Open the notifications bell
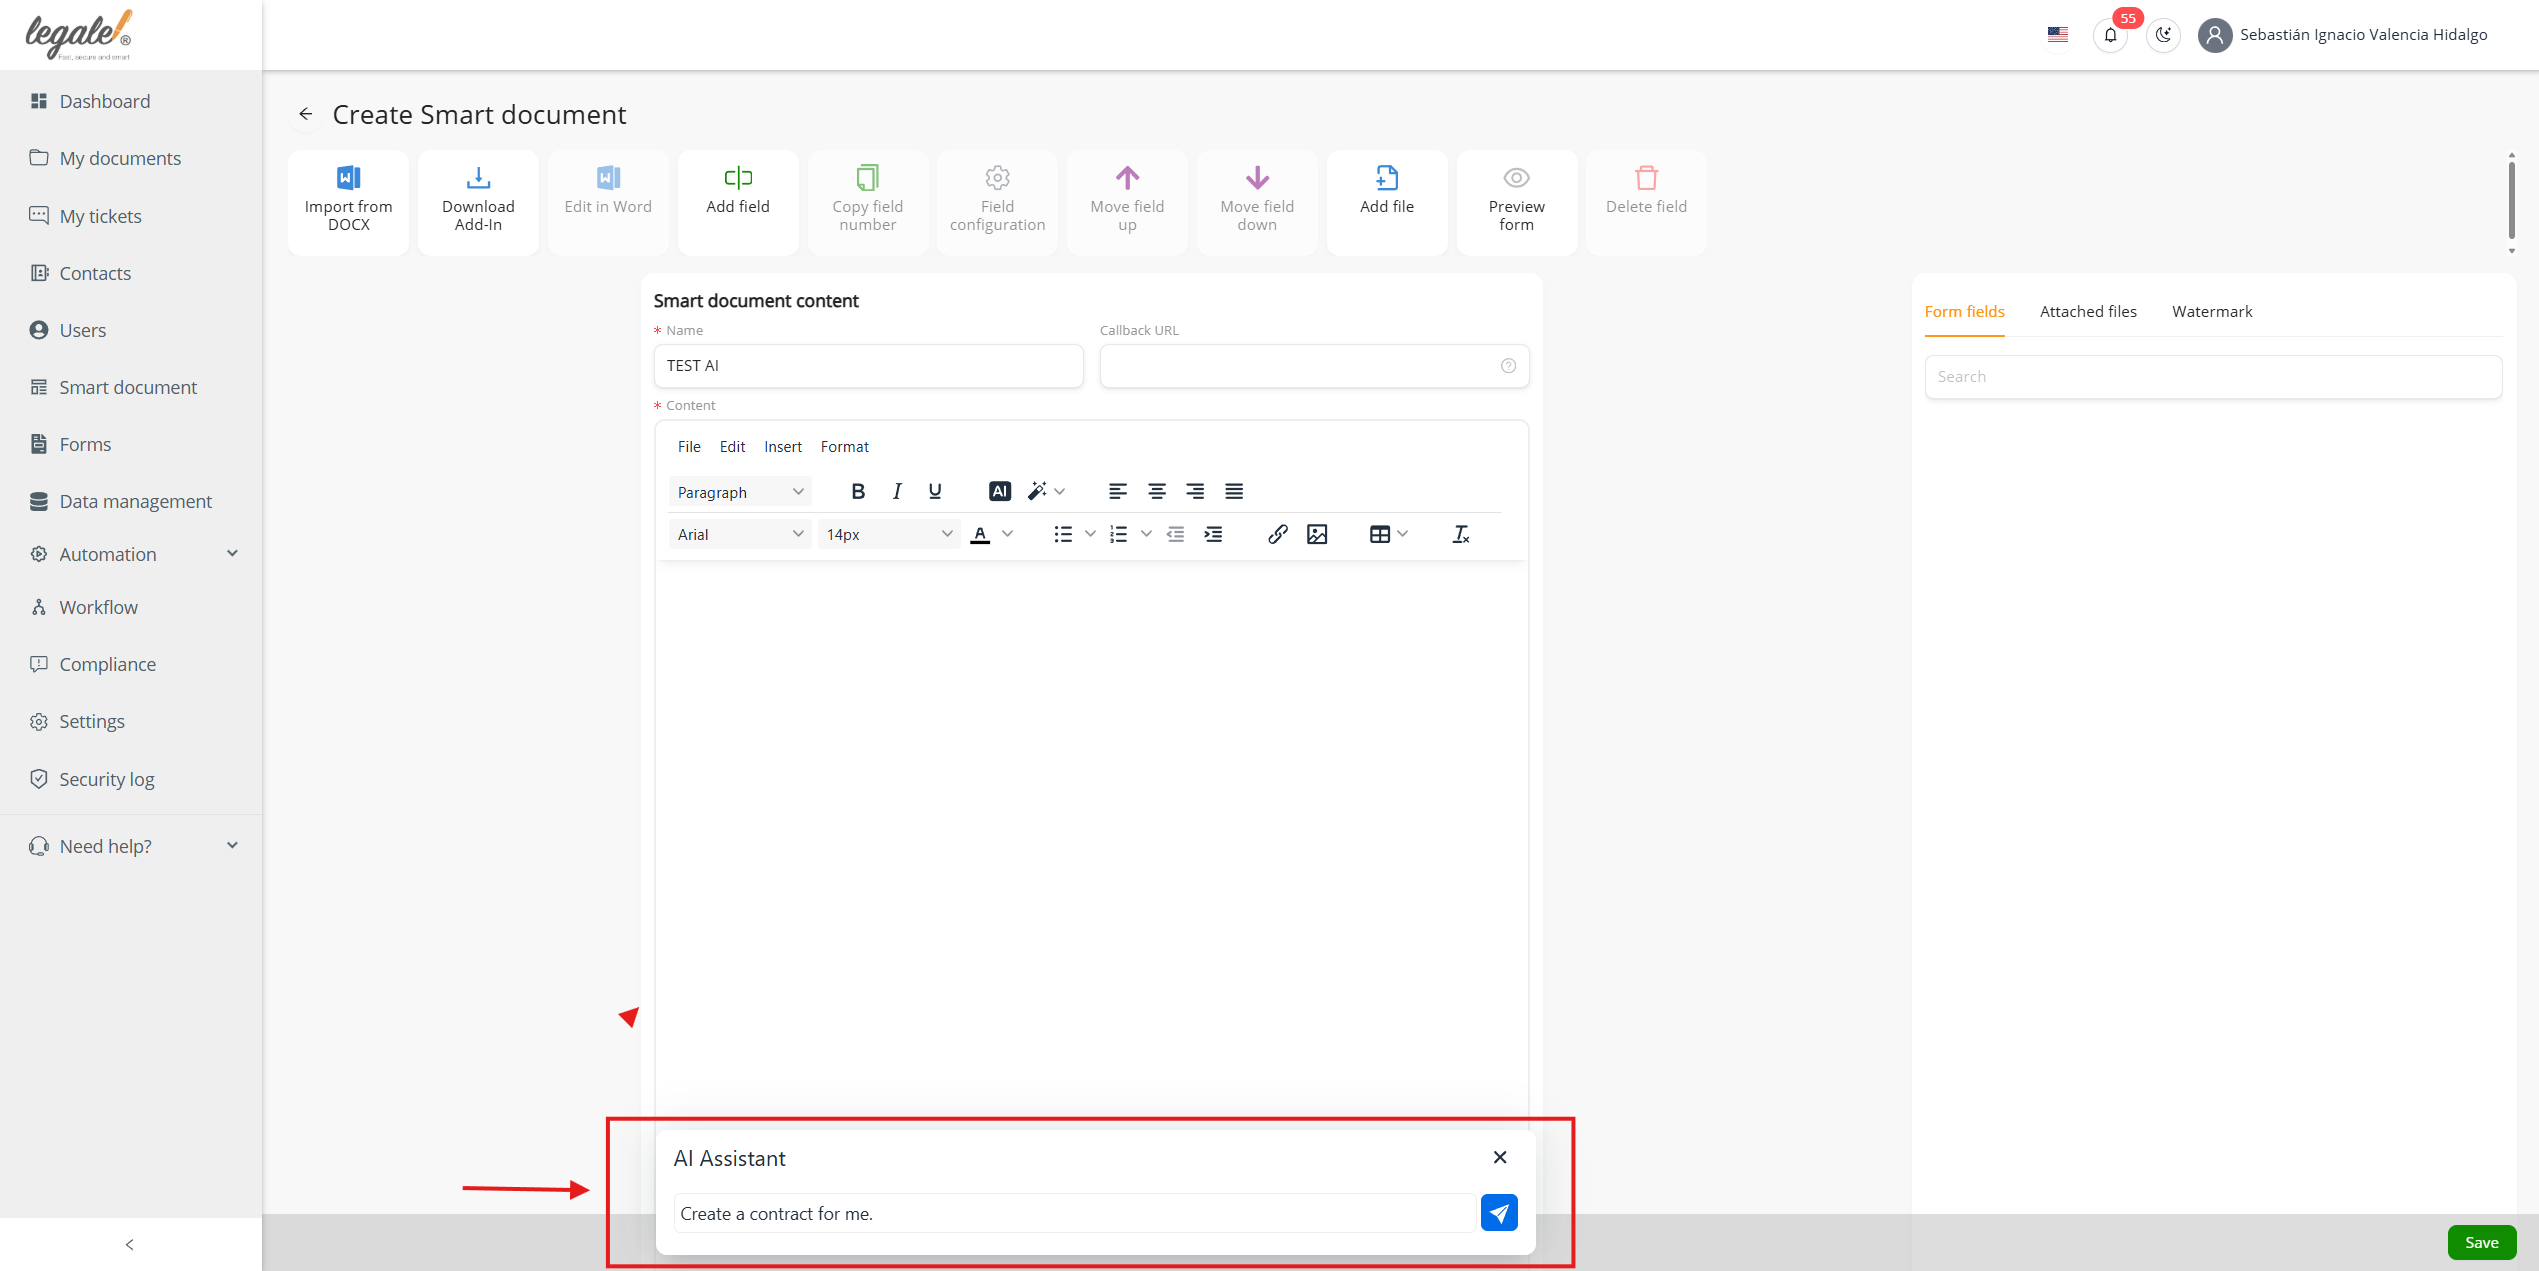Image resolution: width=2539 pixels, height=1271 pixels. tap(2110, 35)
